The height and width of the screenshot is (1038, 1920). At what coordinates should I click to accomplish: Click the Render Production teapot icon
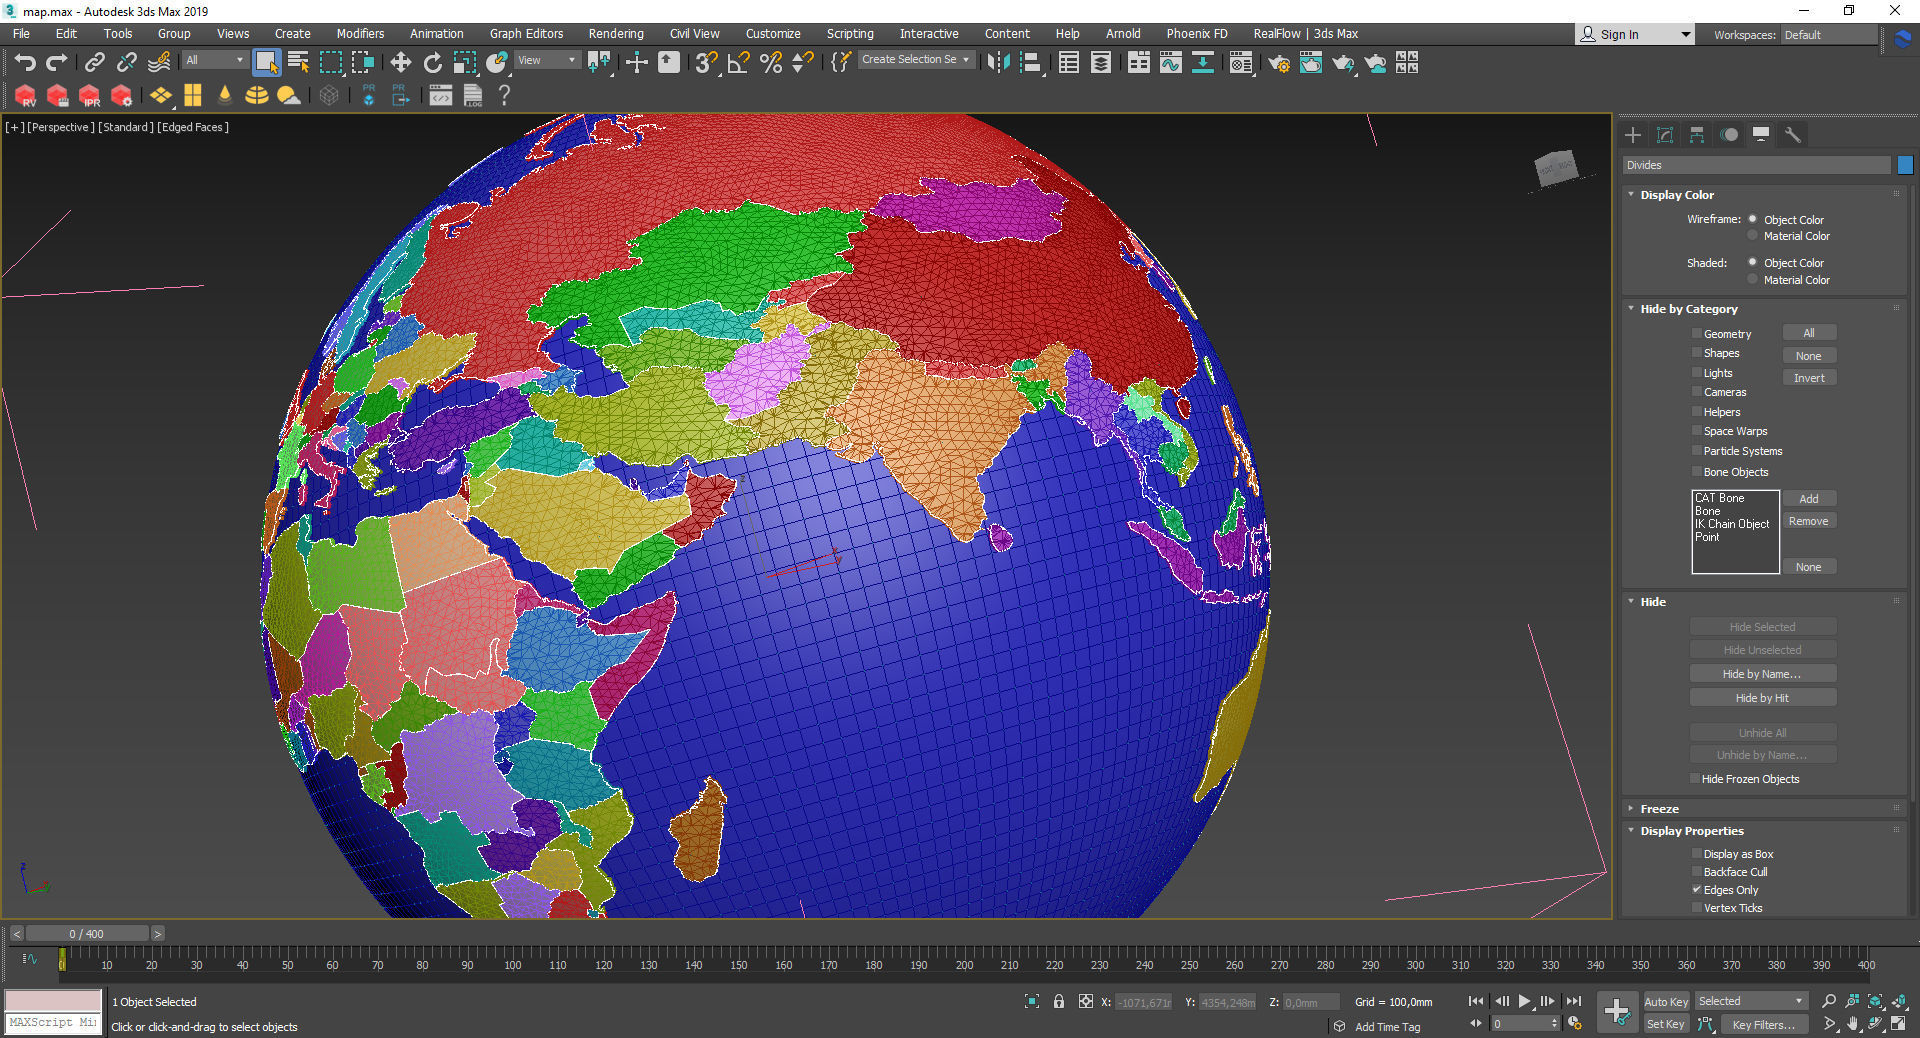(x=1343, y=63)
